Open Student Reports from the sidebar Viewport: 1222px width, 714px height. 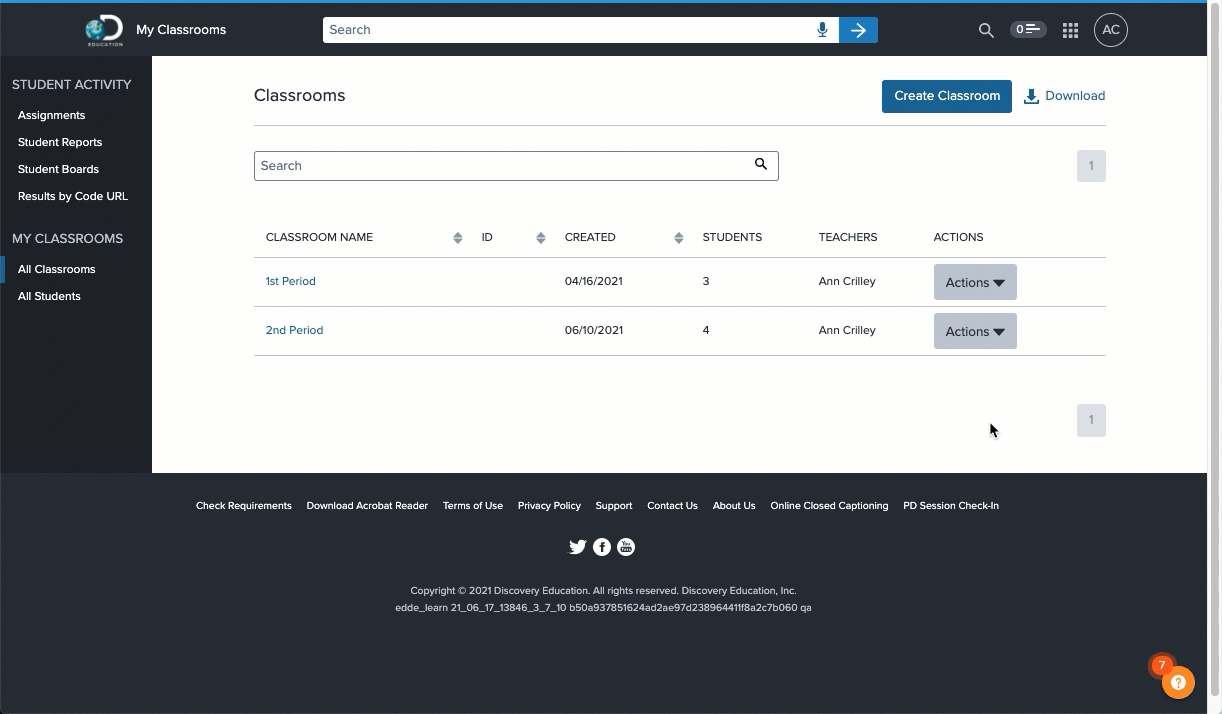tap(60, 142)
